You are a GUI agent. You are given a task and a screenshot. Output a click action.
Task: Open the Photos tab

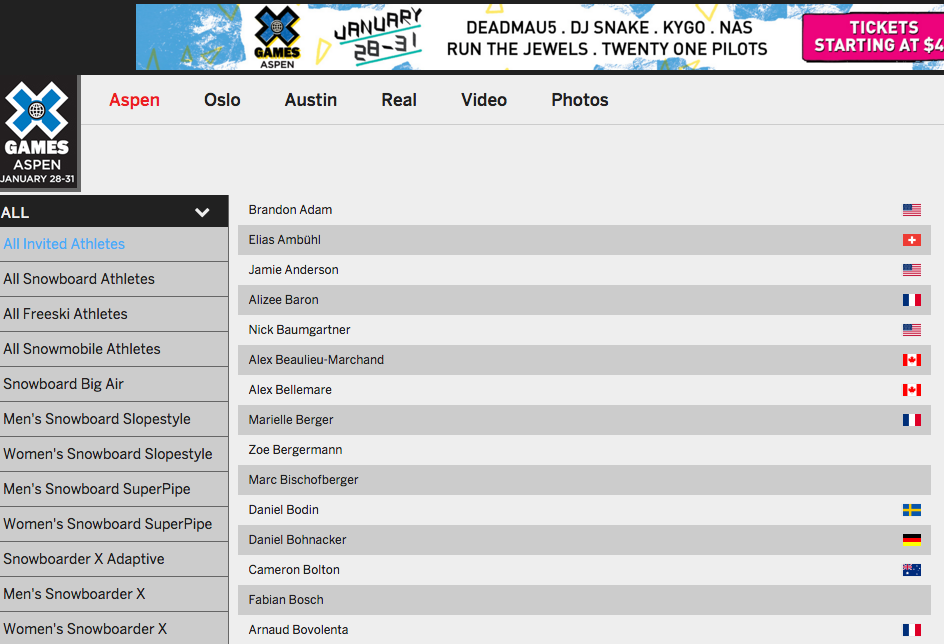(x=580, y=100)
